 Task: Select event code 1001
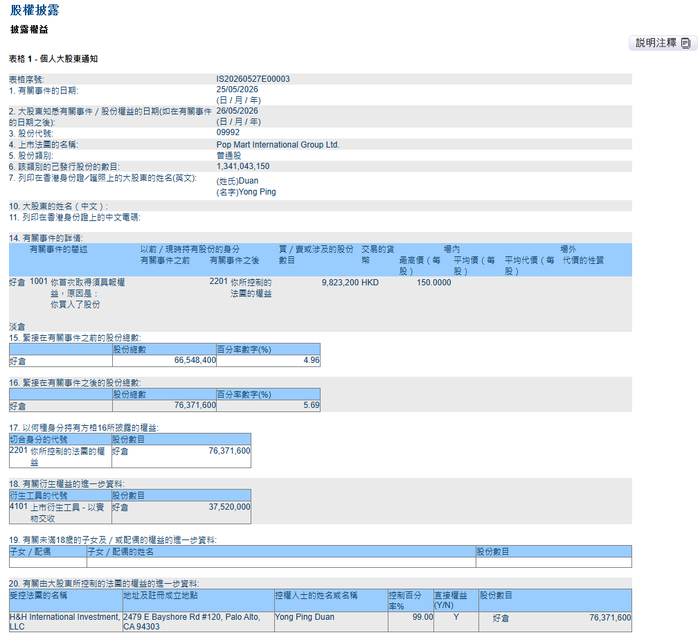click(38, 282)
